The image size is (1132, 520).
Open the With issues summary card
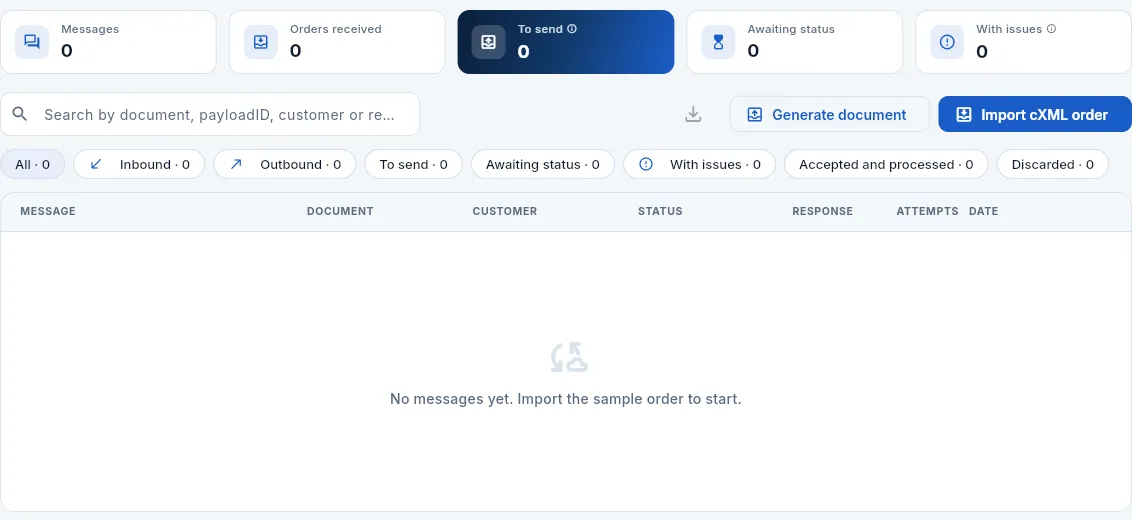[1024, 42]
